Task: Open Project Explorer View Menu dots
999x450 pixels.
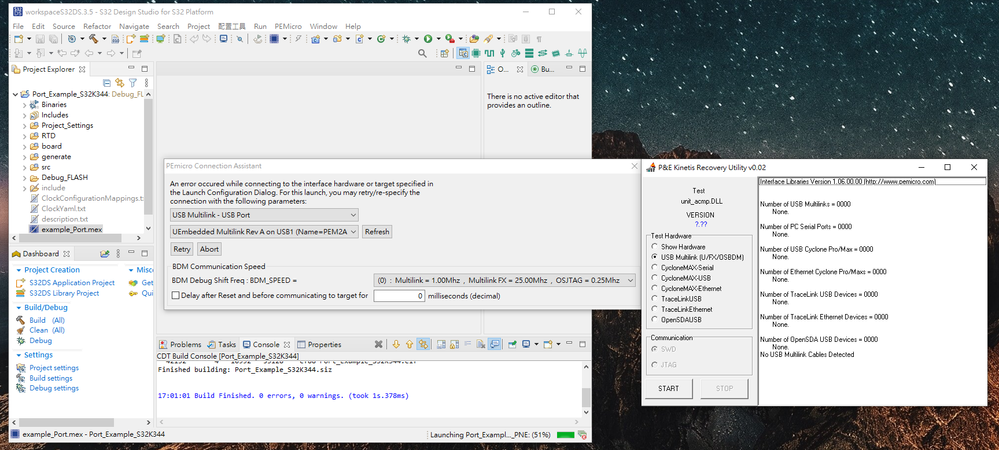Action: (146, 83)
